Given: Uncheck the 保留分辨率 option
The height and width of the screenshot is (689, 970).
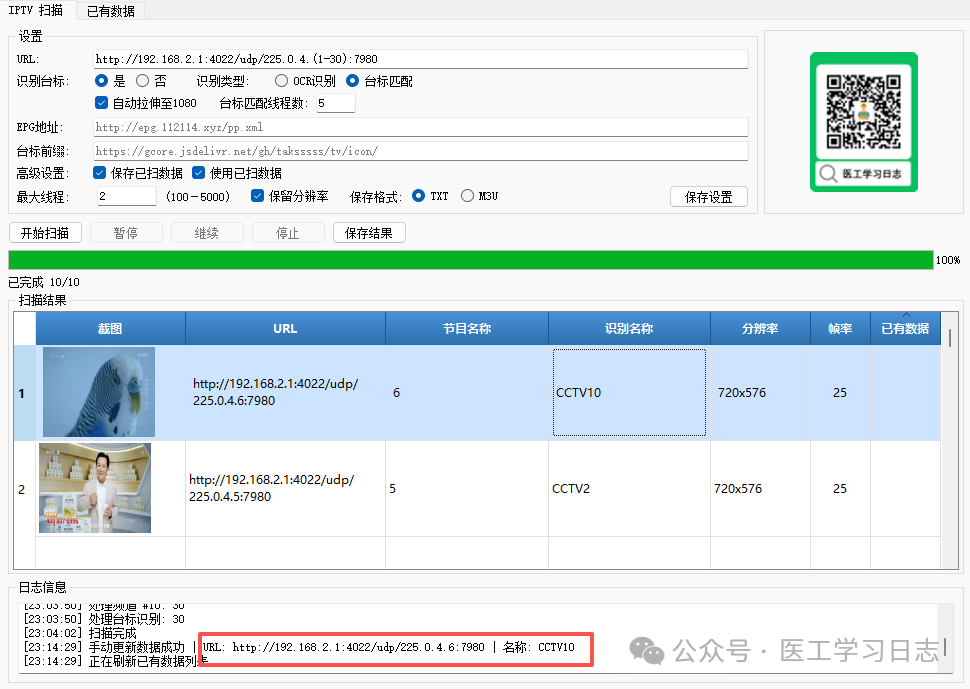Looking at the screenshot, I should [258, 196].
